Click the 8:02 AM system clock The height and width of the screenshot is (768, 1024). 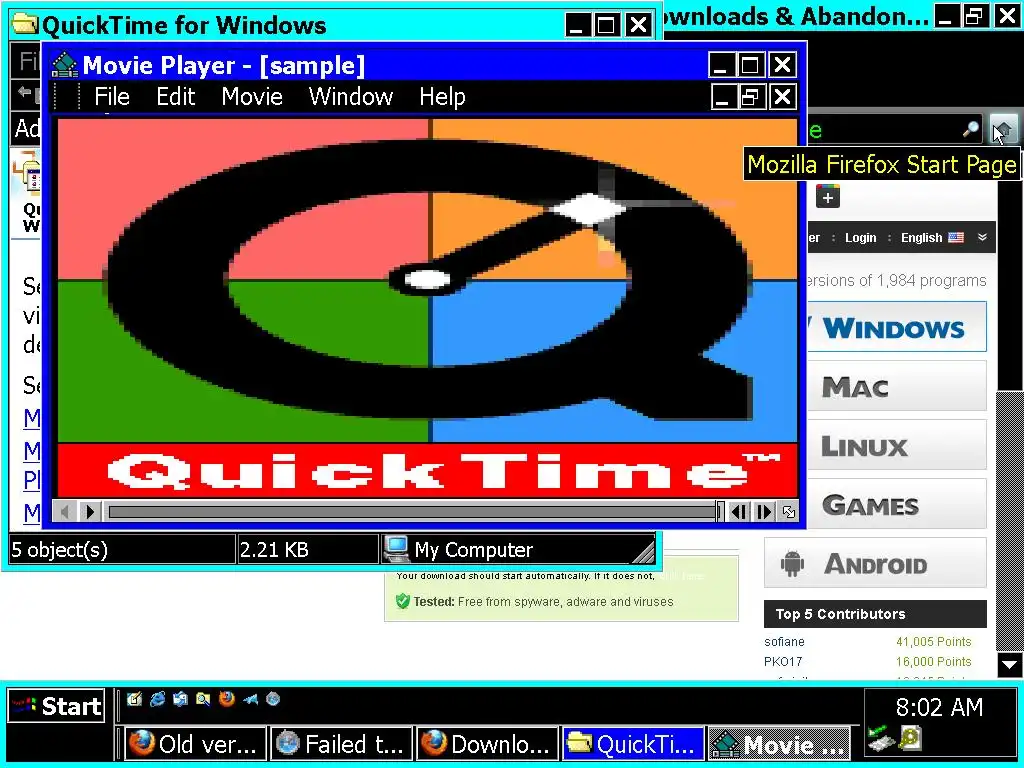(939, 707)
